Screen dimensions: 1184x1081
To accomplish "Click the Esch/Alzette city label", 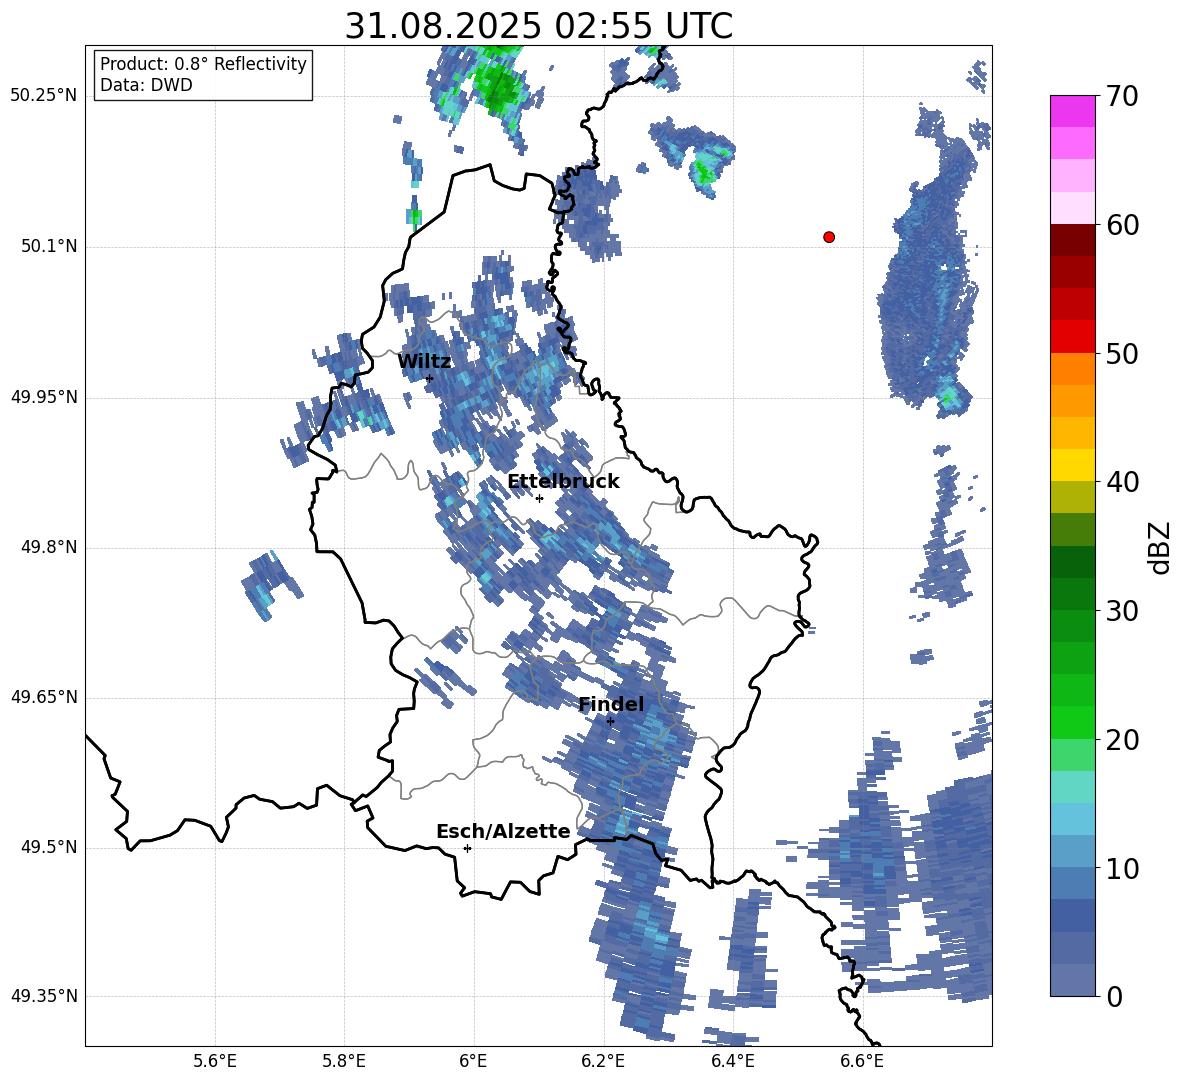I will [x=504, y=831].
